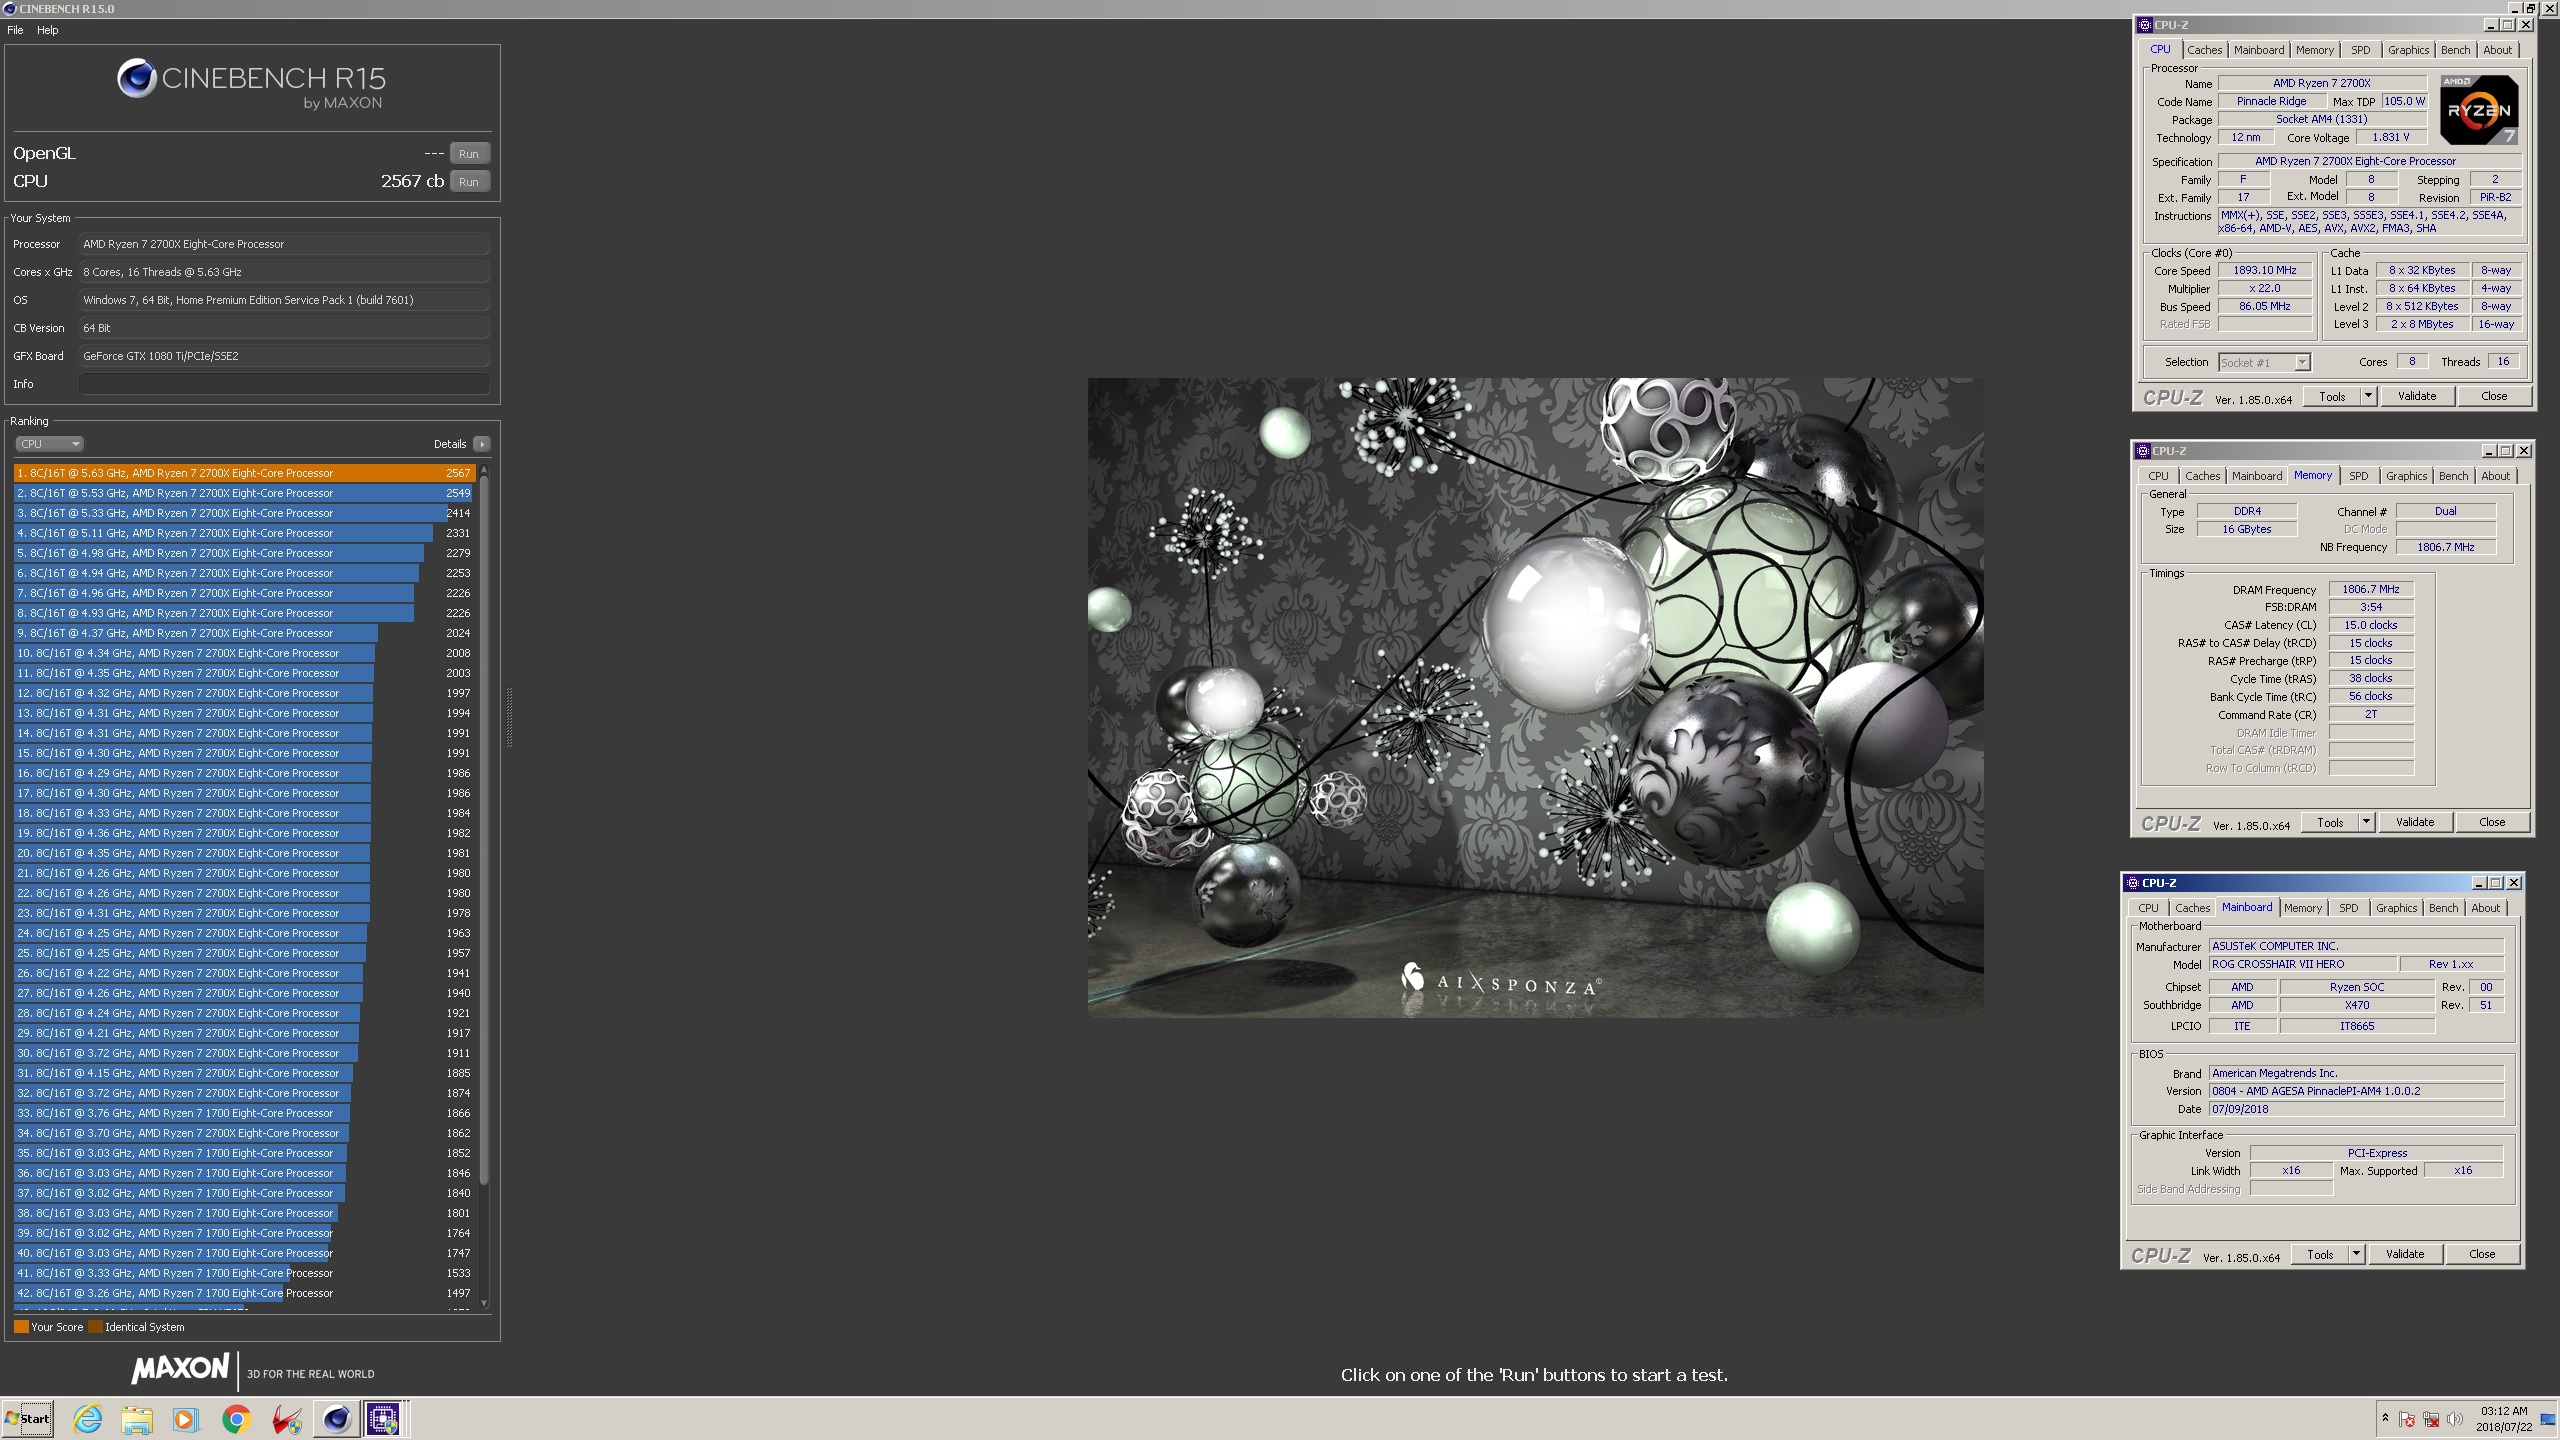This screenshot has width=2560, height=1440.
Task: Click the empty Info input field
Action: coord(284,384)
